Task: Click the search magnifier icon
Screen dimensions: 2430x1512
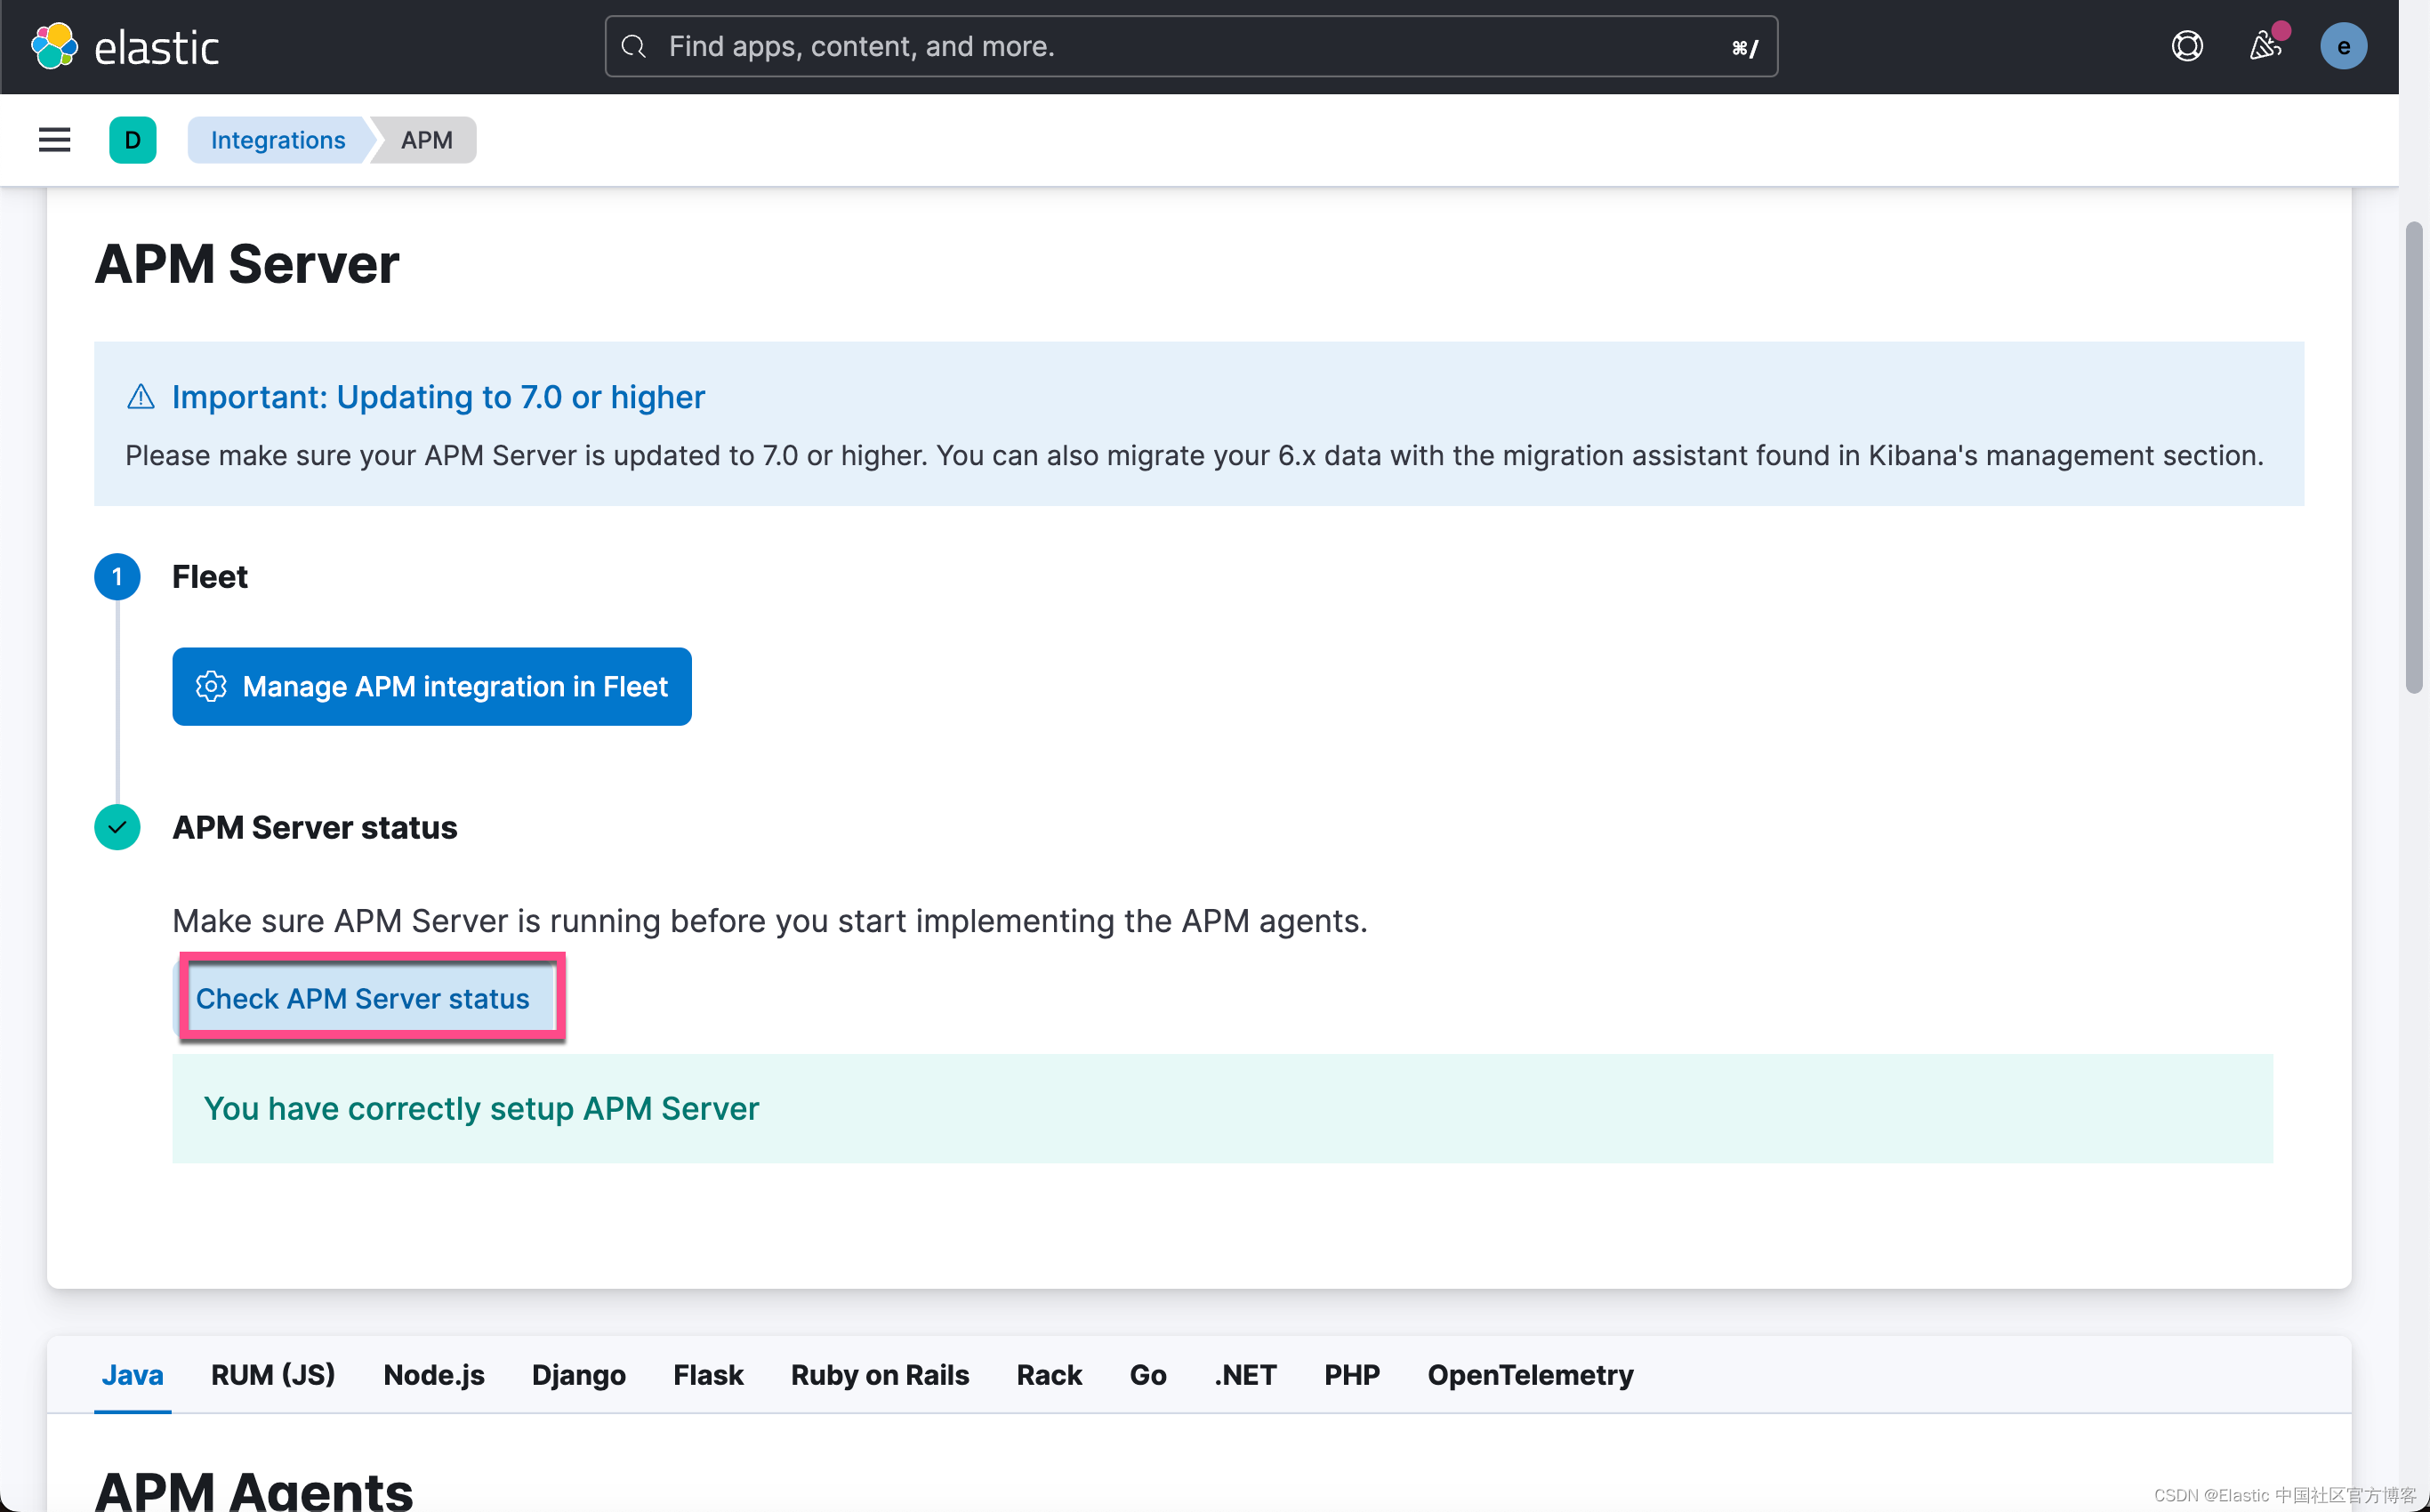Action: (x=634, y=46)
